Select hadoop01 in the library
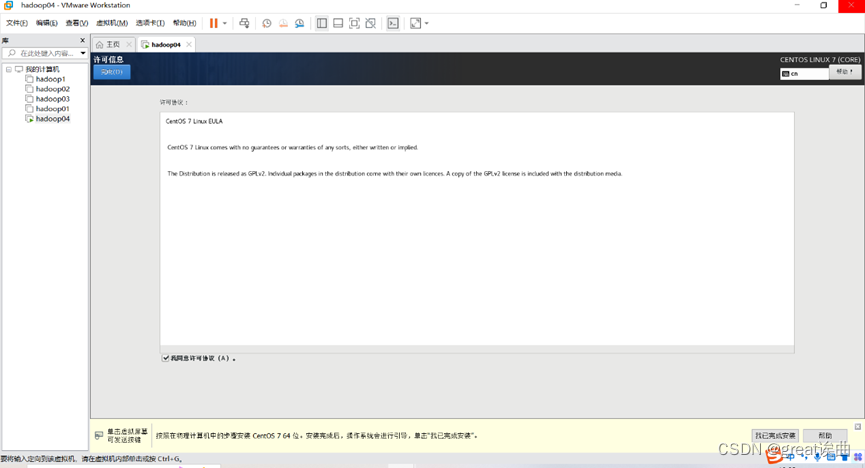This screenshot has height=468, width=865. click(52, 109)
